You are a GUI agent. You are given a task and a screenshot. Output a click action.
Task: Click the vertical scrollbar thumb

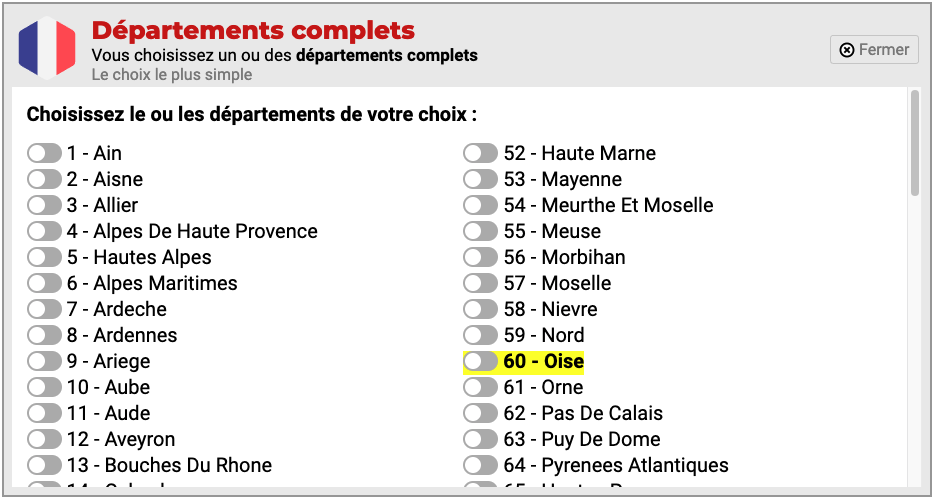914,144
